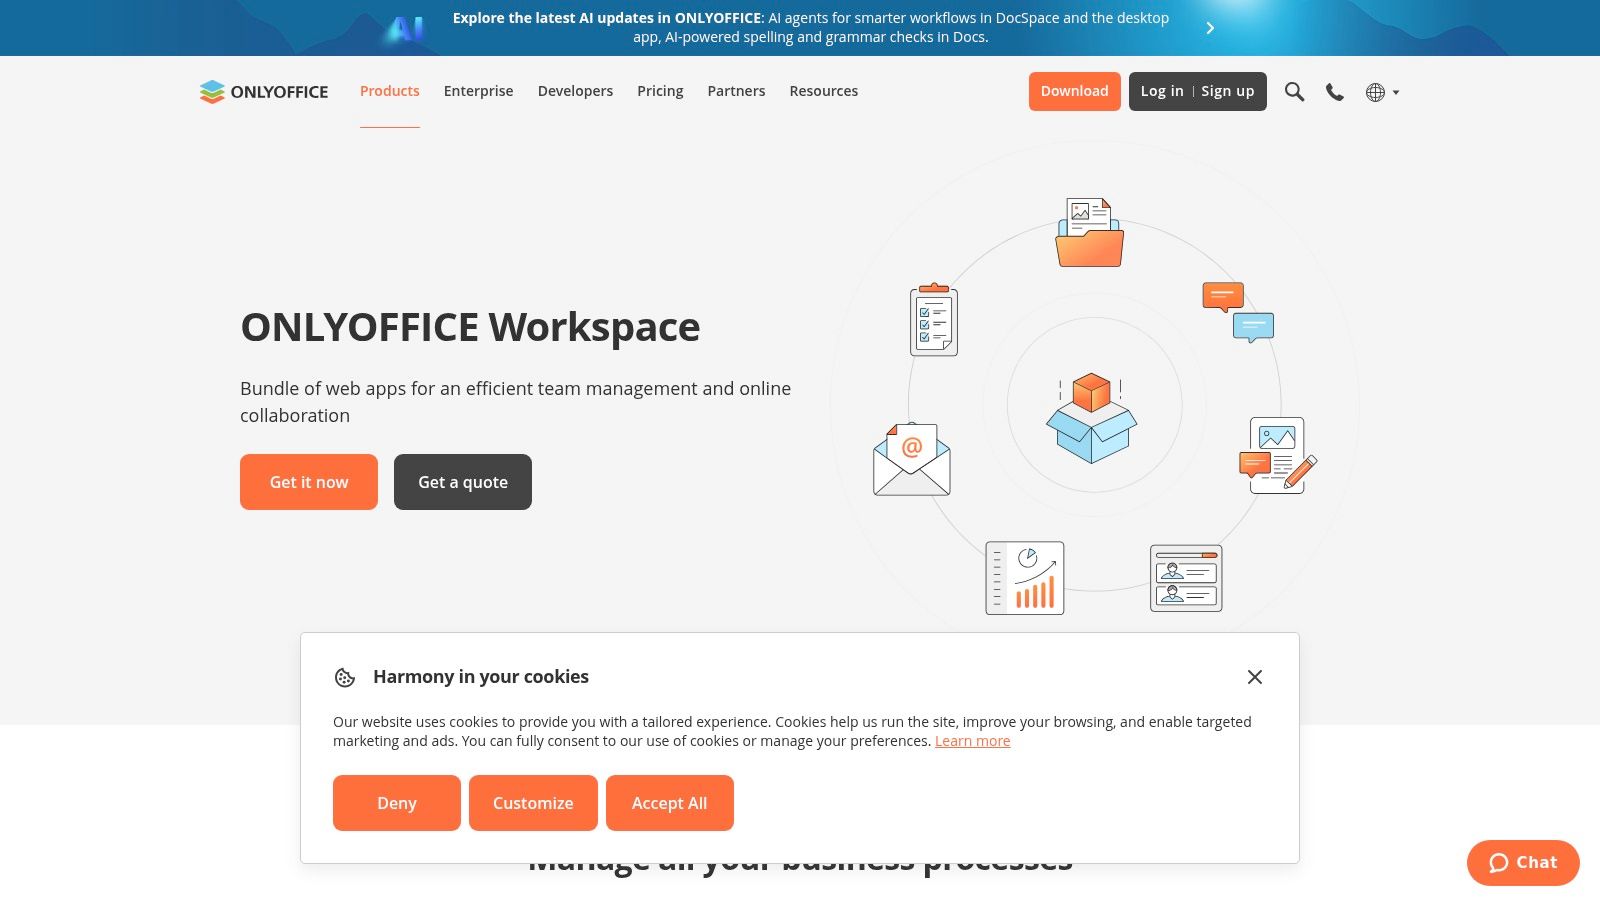Click the banner arrow about AI updates
Image resolution: width=1600 pixels, height=900 pixels.
pyautogui.click(x=1210, y=28)
